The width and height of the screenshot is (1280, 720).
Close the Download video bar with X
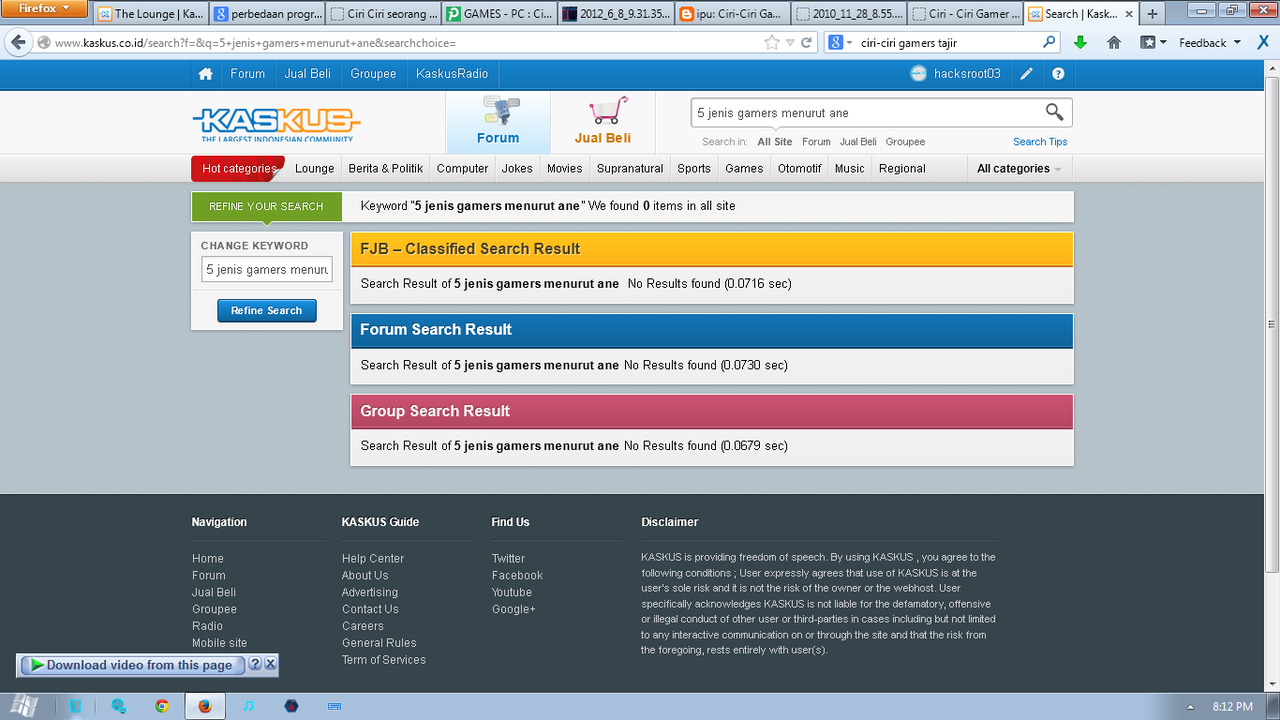click(x=270, y=664)
